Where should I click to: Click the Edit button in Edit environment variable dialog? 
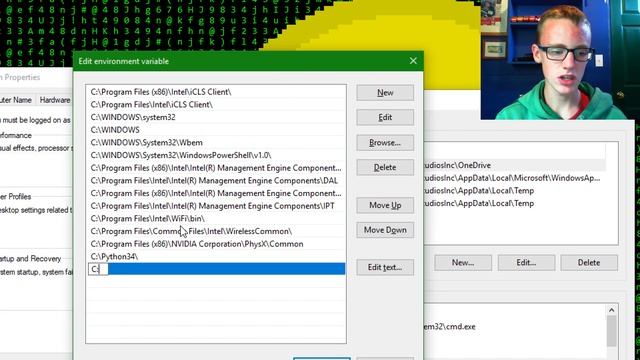385,118
